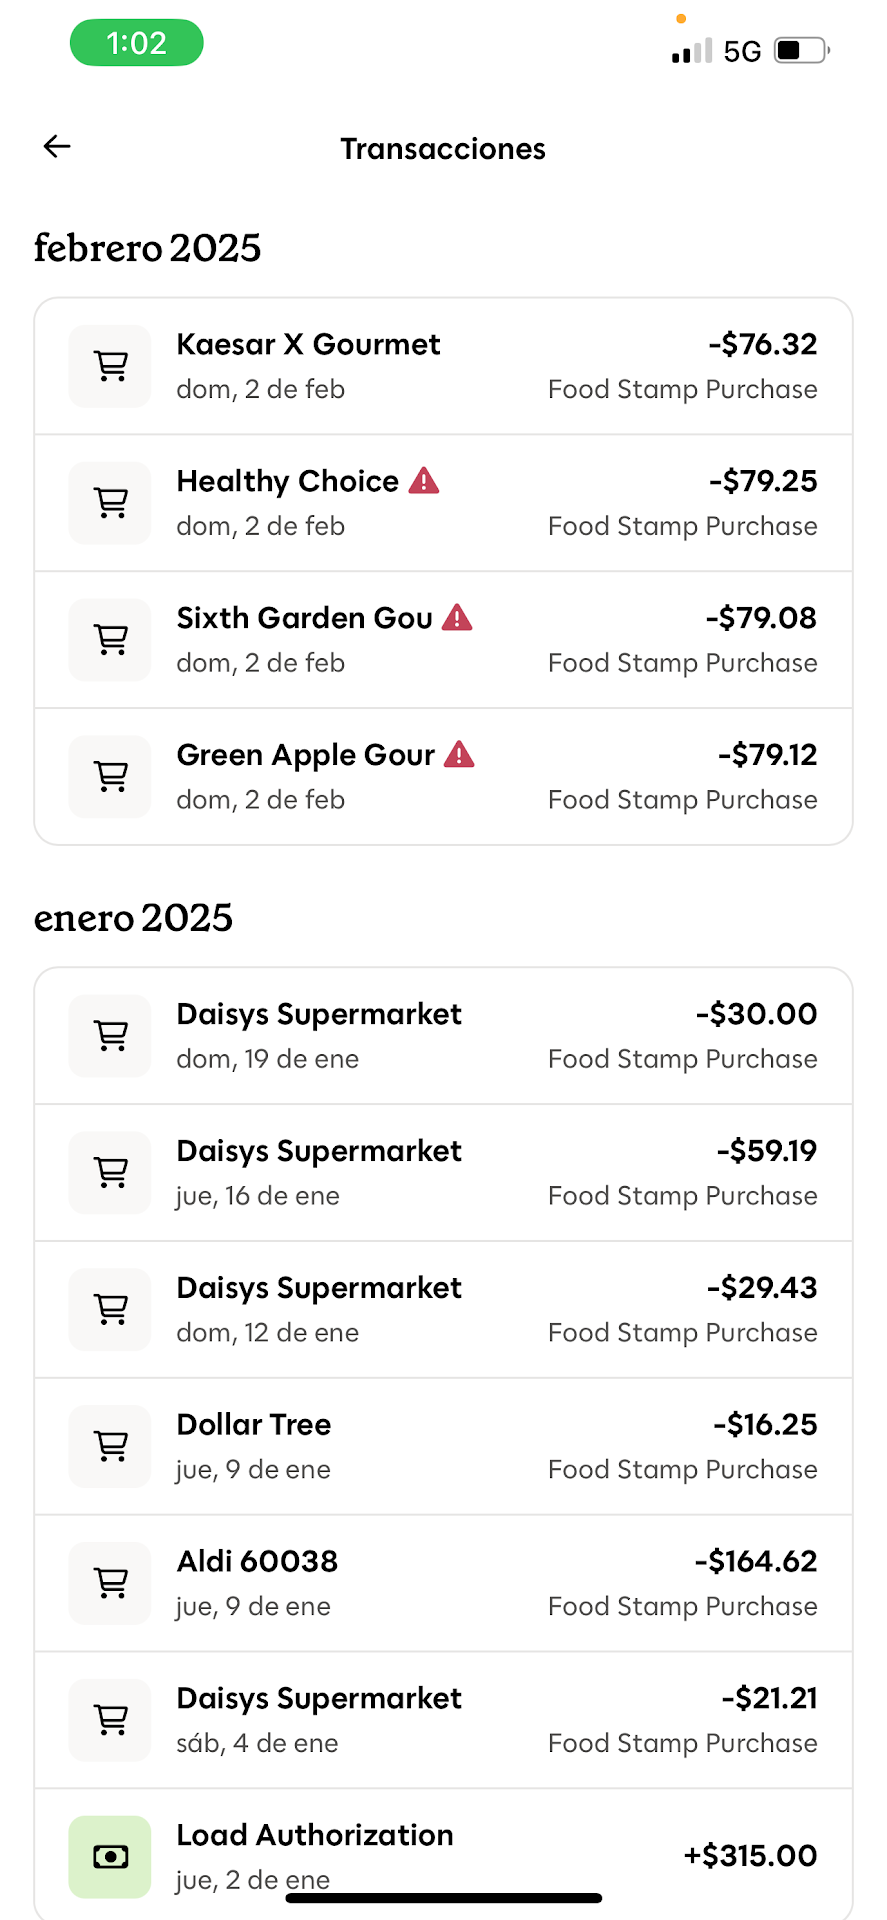The height and width of the screenshot is (1920, 887).
Task: Tap cart icon for Dollar Tree
Action: click(x=110, y=1446)
